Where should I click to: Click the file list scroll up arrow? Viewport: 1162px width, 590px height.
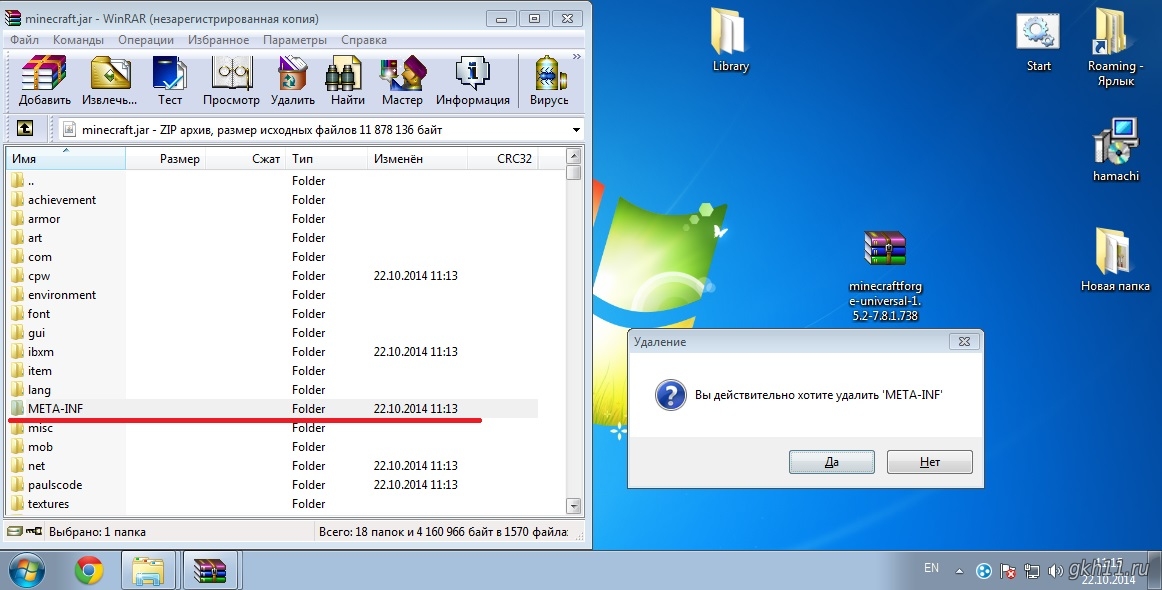tap(573, 156)
